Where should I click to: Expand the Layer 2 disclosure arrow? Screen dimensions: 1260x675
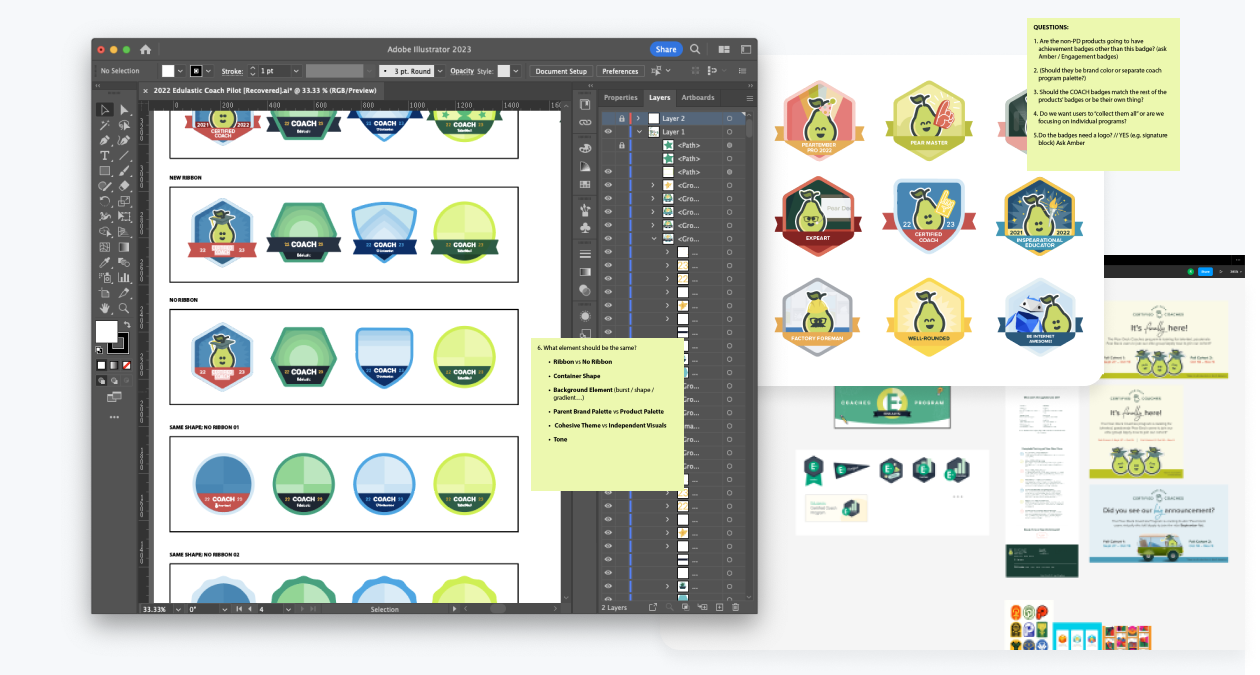coord(638,119)
